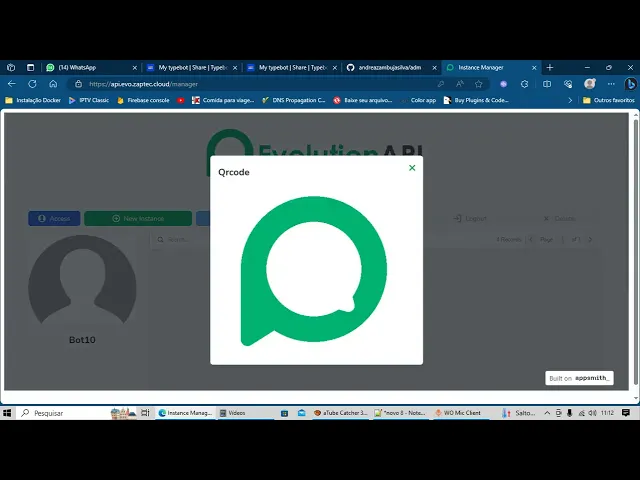Close the WhatsApp tab

pyautogui.click(x=135, y=68)
